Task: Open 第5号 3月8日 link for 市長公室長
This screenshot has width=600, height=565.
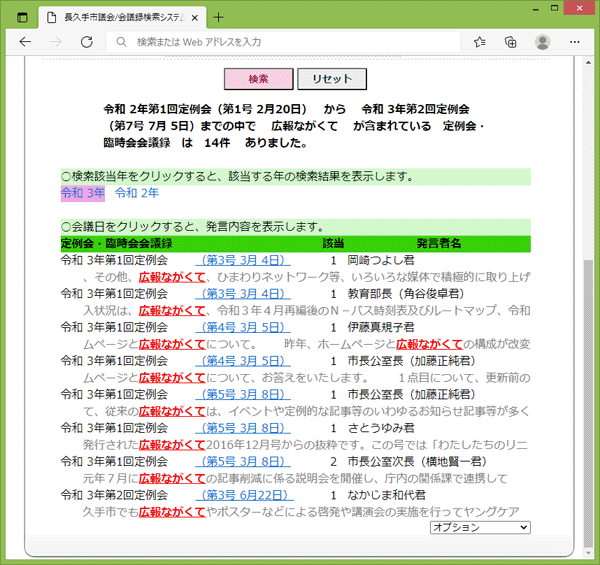Action: coord(243,395)
